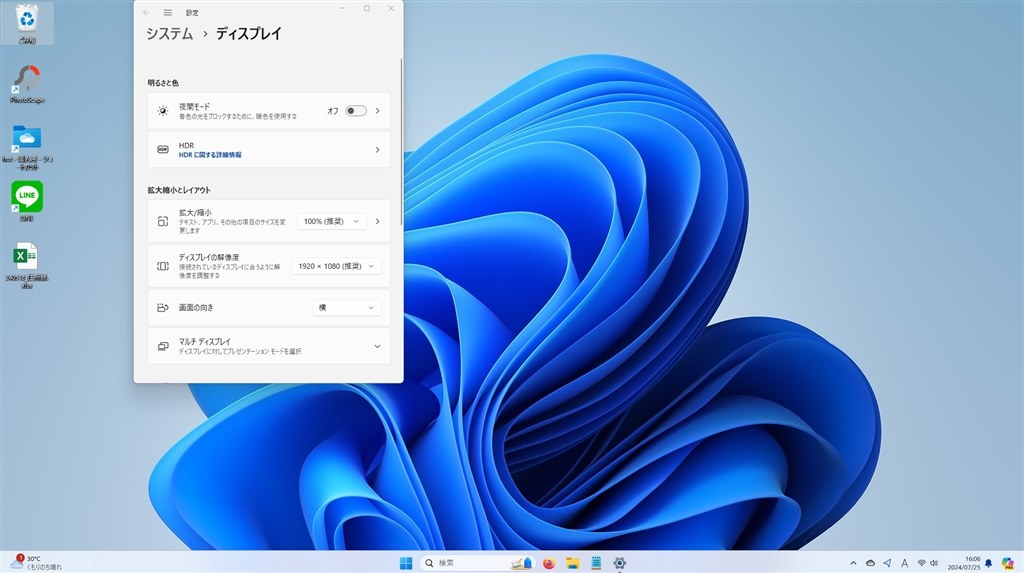Open the 1920 × 1080 resolution dropdown

(x=336, y=266)
